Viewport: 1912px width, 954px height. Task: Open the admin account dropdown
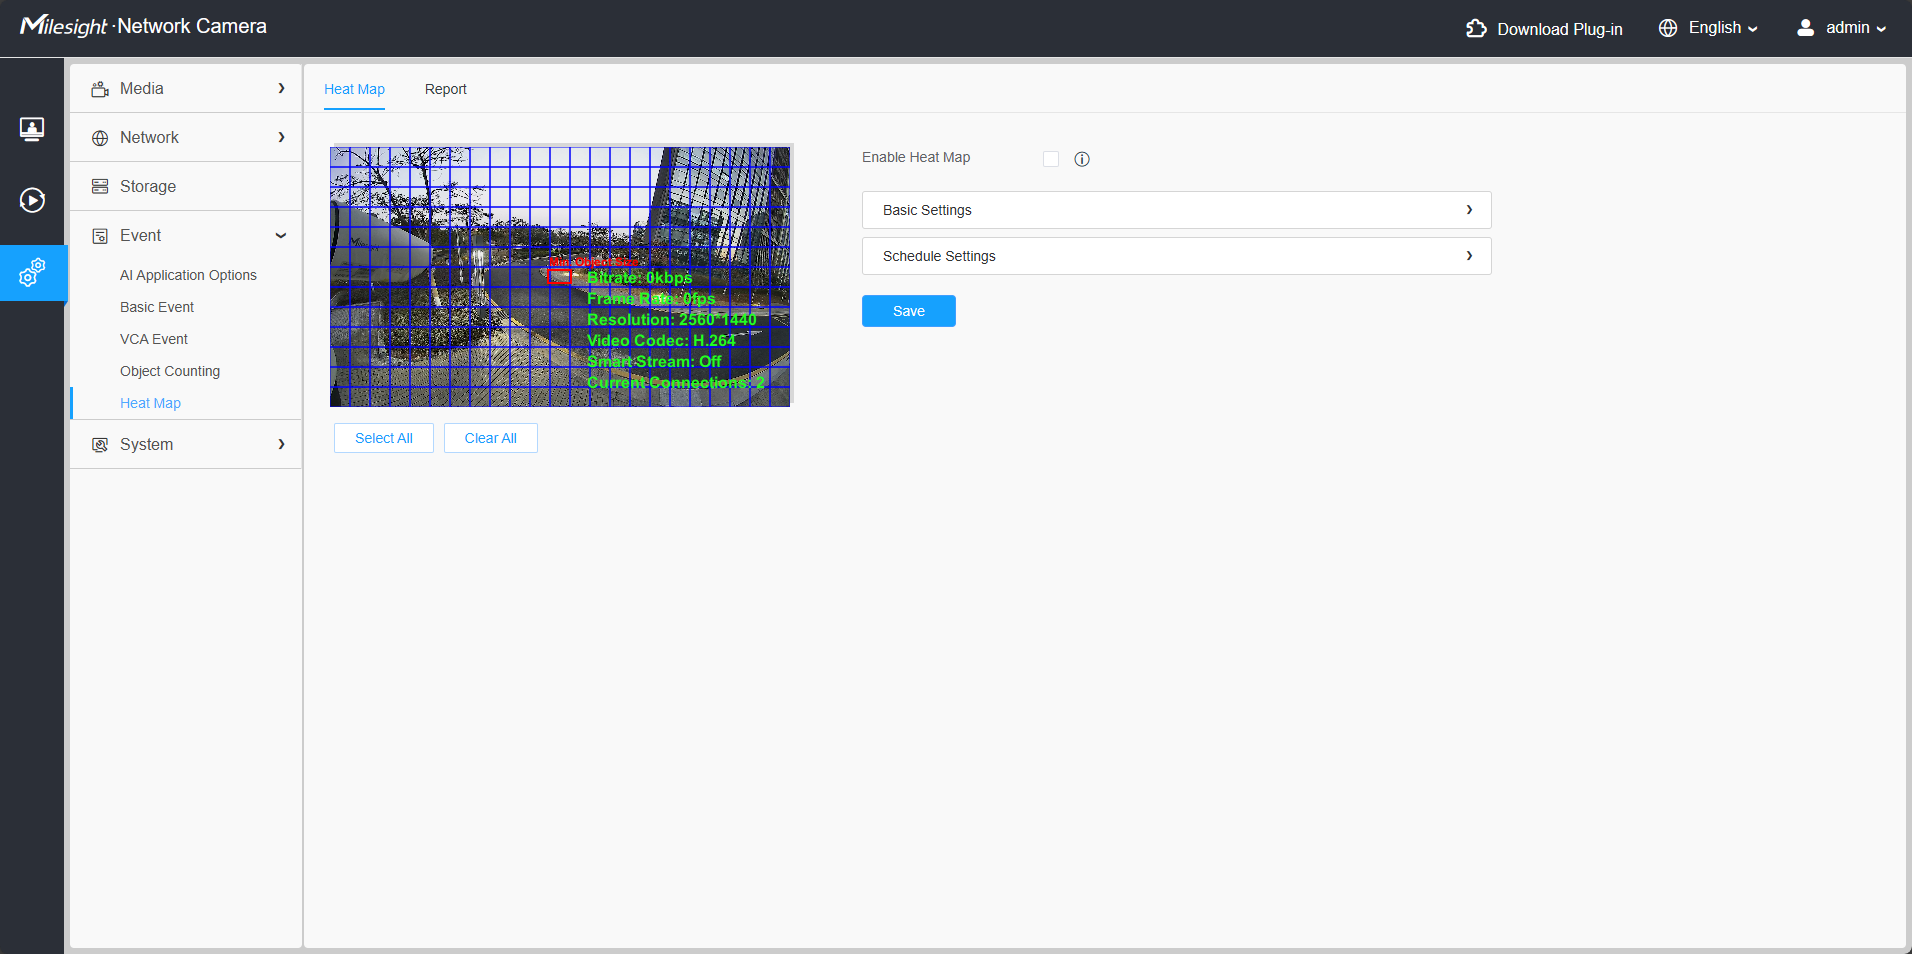pyautogui.click(x=1856, y=28)
